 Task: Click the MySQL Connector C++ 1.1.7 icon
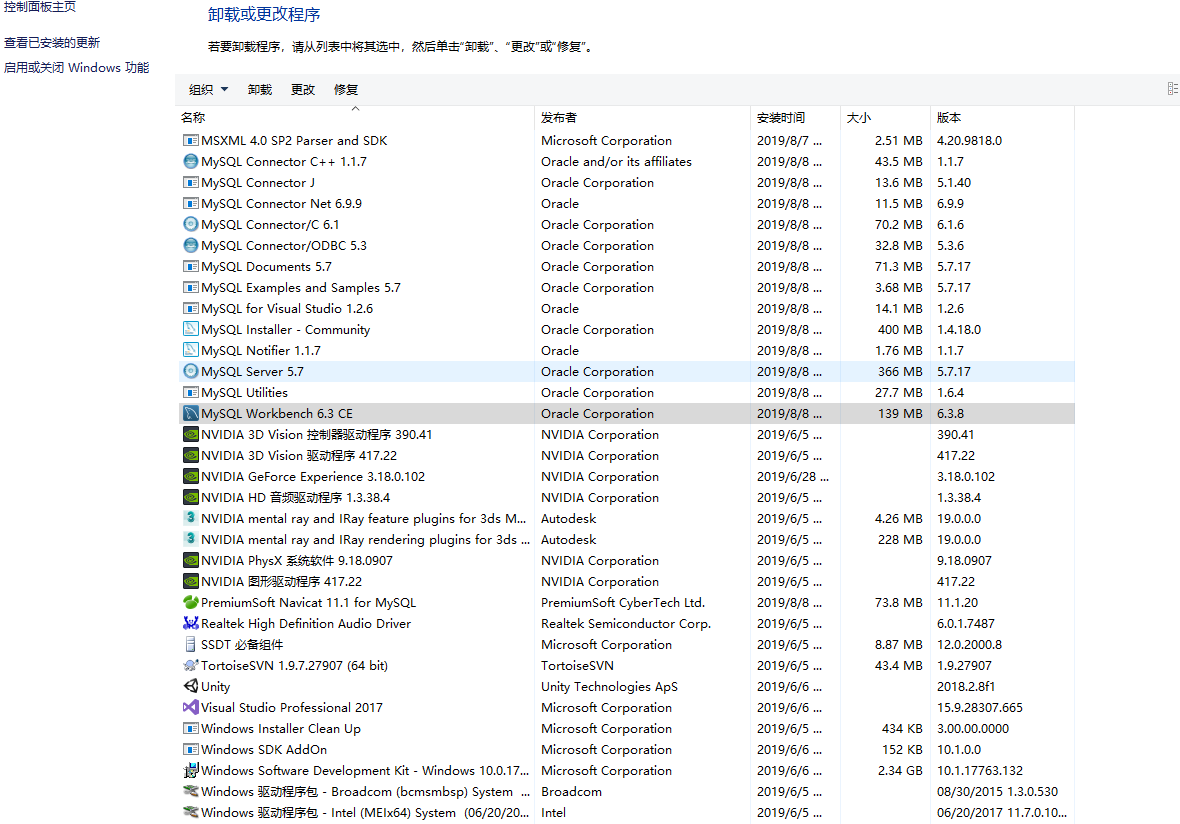coord(190,162)
